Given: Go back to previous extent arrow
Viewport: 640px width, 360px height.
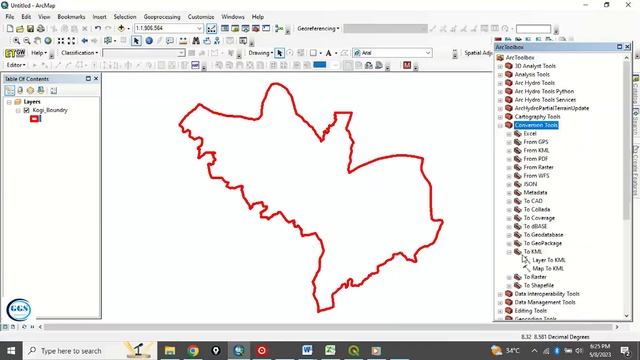Looking at the screenshot, I should pos(84,41).
